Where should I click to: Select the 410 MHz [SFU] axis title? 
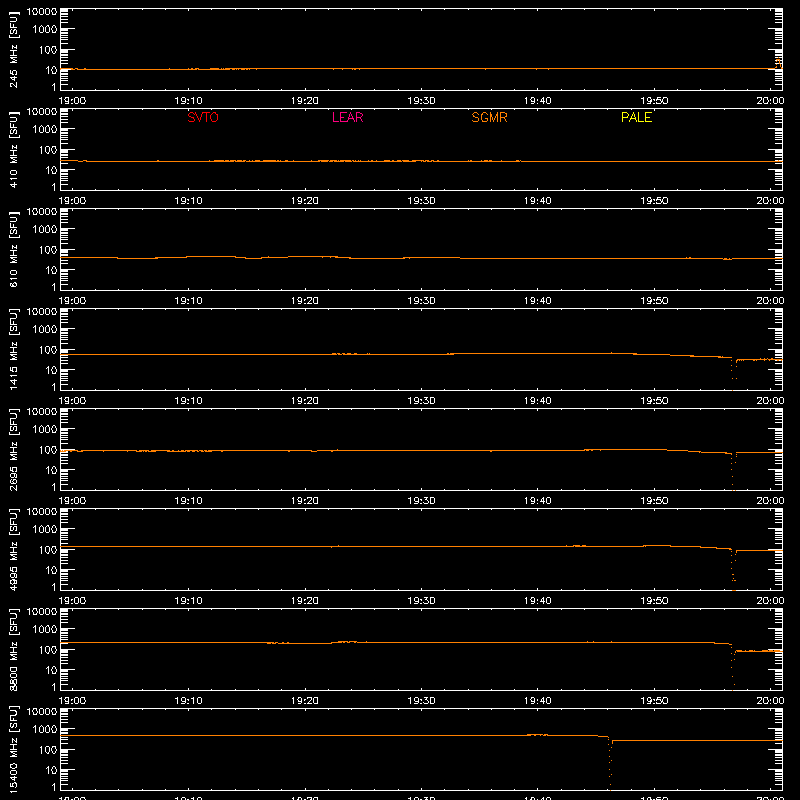coord(13,149)
